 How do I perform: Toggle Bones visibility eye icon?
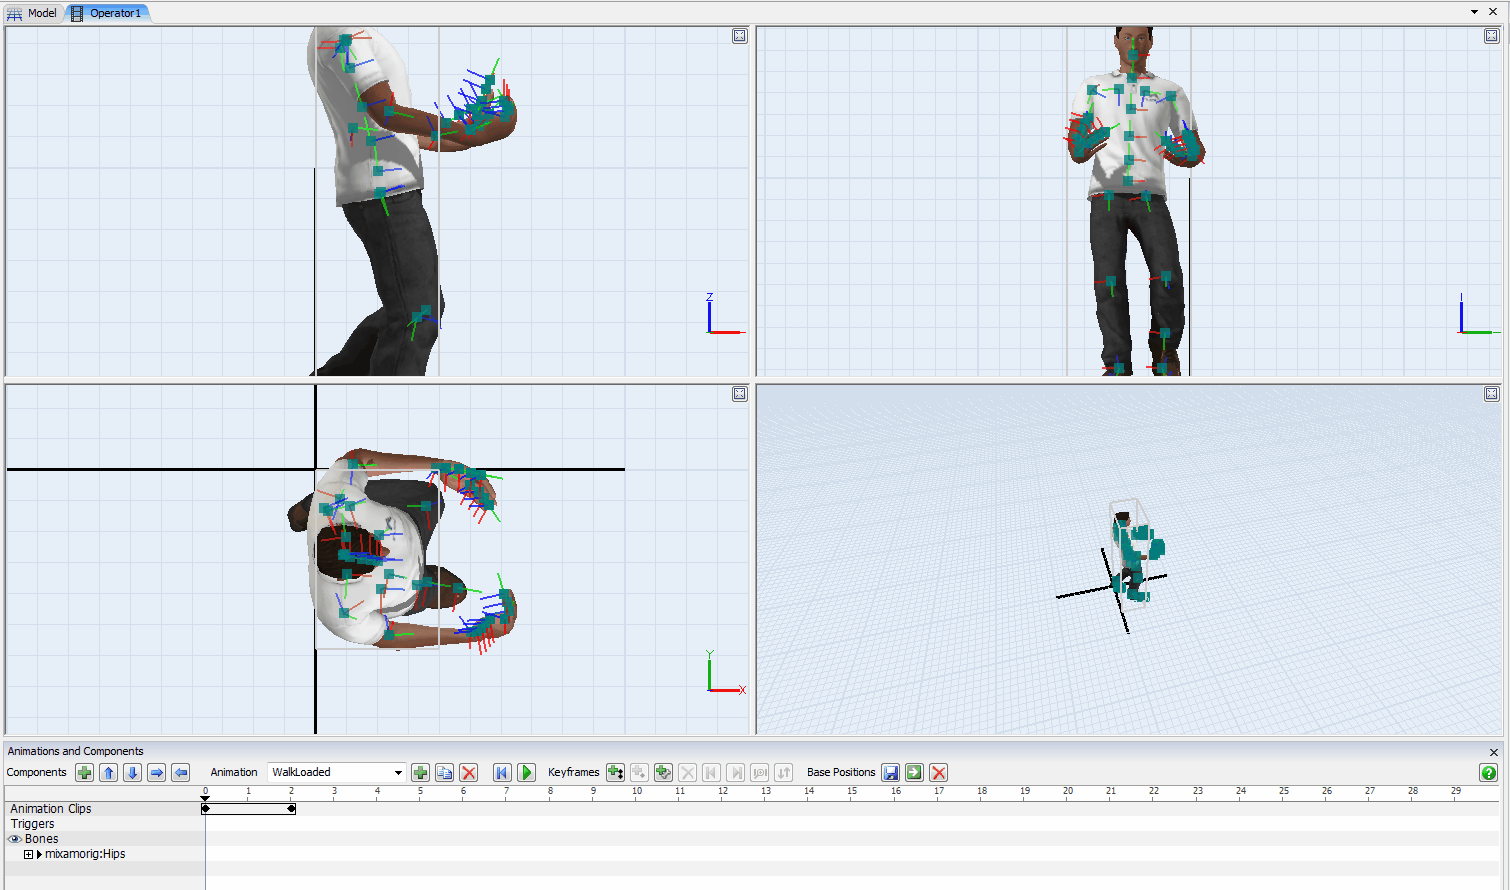(x=15, y=839)
